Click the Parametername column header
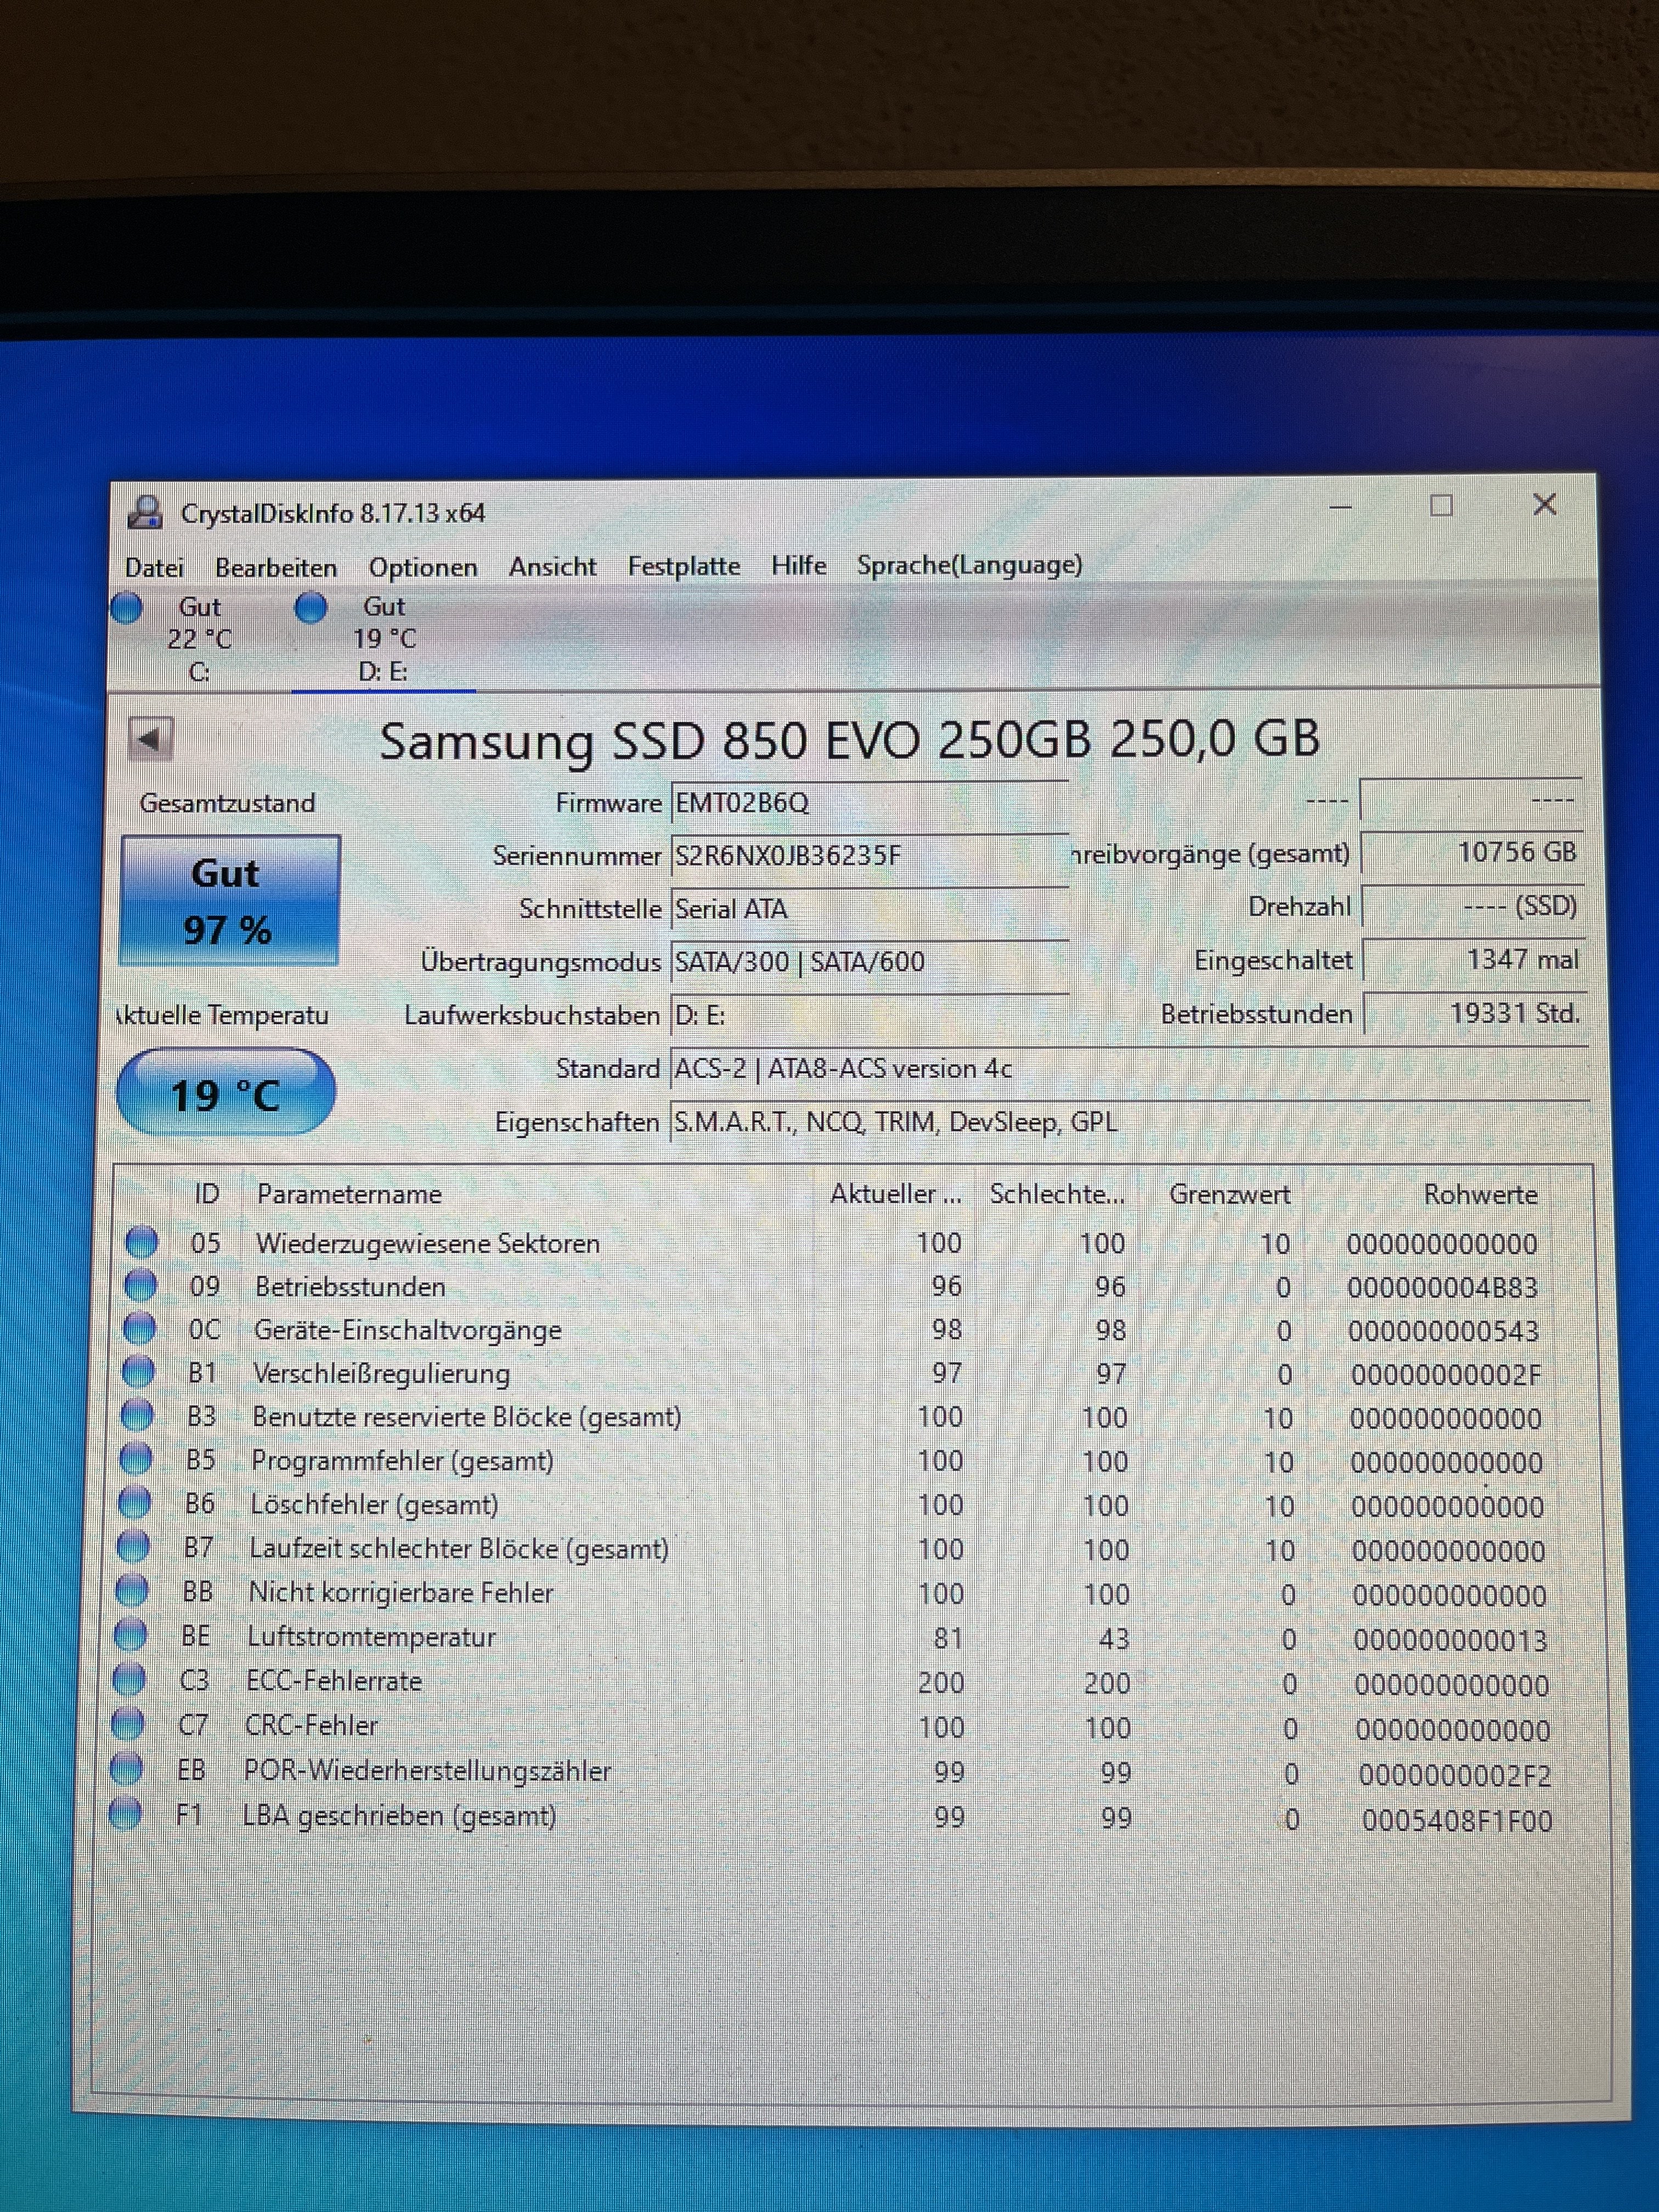This screenshot has height=2212, width=1659. [x=349, y=1194]
